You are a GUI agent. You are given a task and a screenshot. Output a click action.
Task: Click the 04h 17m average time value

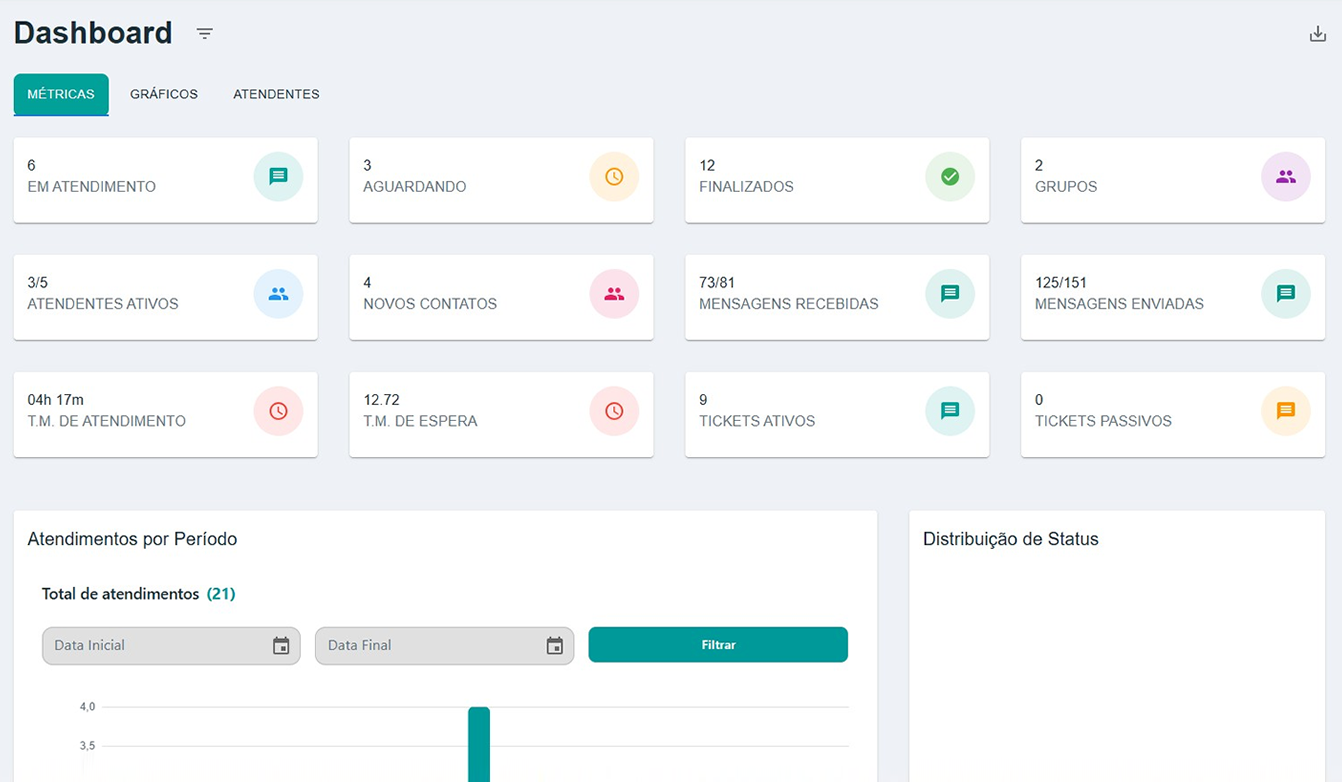pyautogui.click(x=56, y=400)
